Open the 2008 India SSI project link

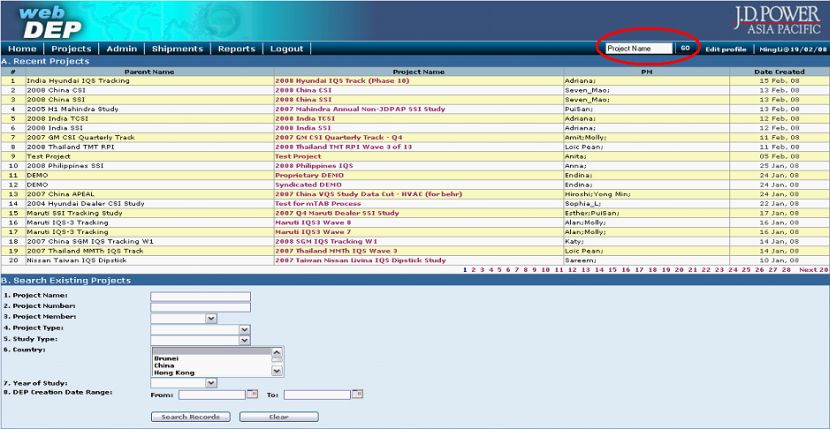[x=303, y=128]
